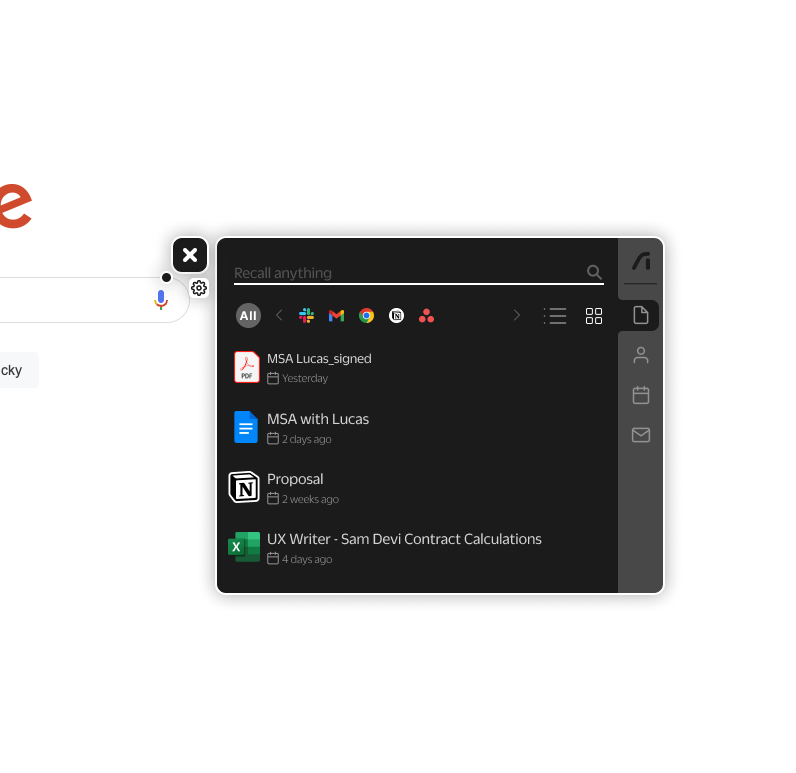Filter results by Gmail
Screen dimensions: 796x773
point(337,316)
